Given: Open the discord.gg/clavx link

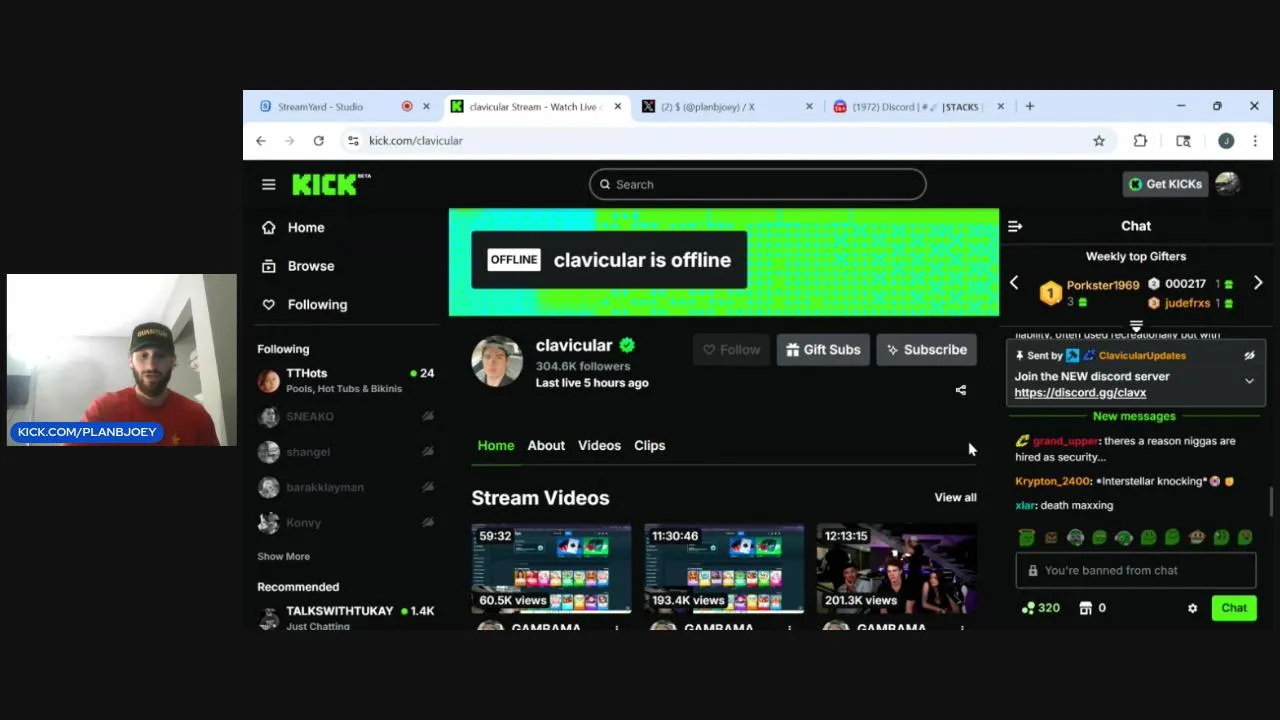Looking at the screenshot, I should pyautogui.click(x=1080, y=393).
